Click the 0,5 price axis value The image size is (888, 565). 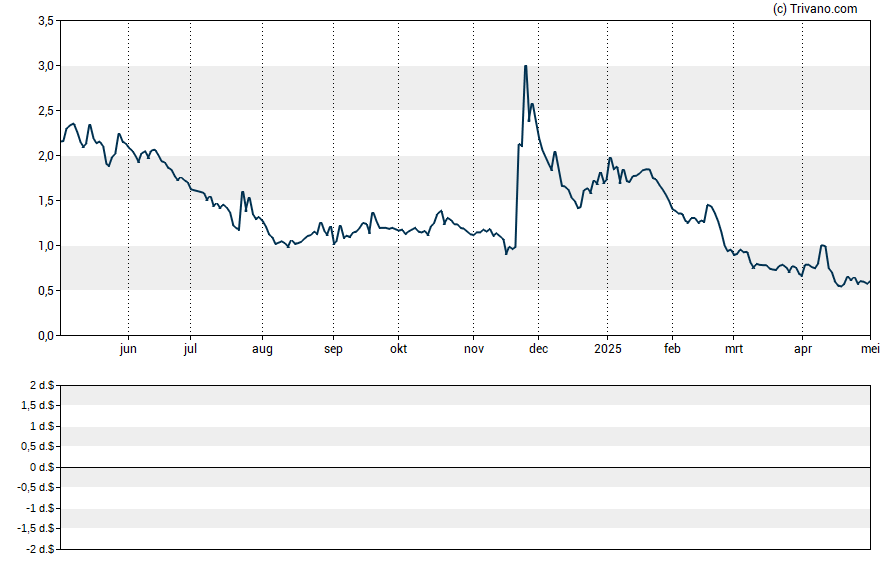pos(46,291)
